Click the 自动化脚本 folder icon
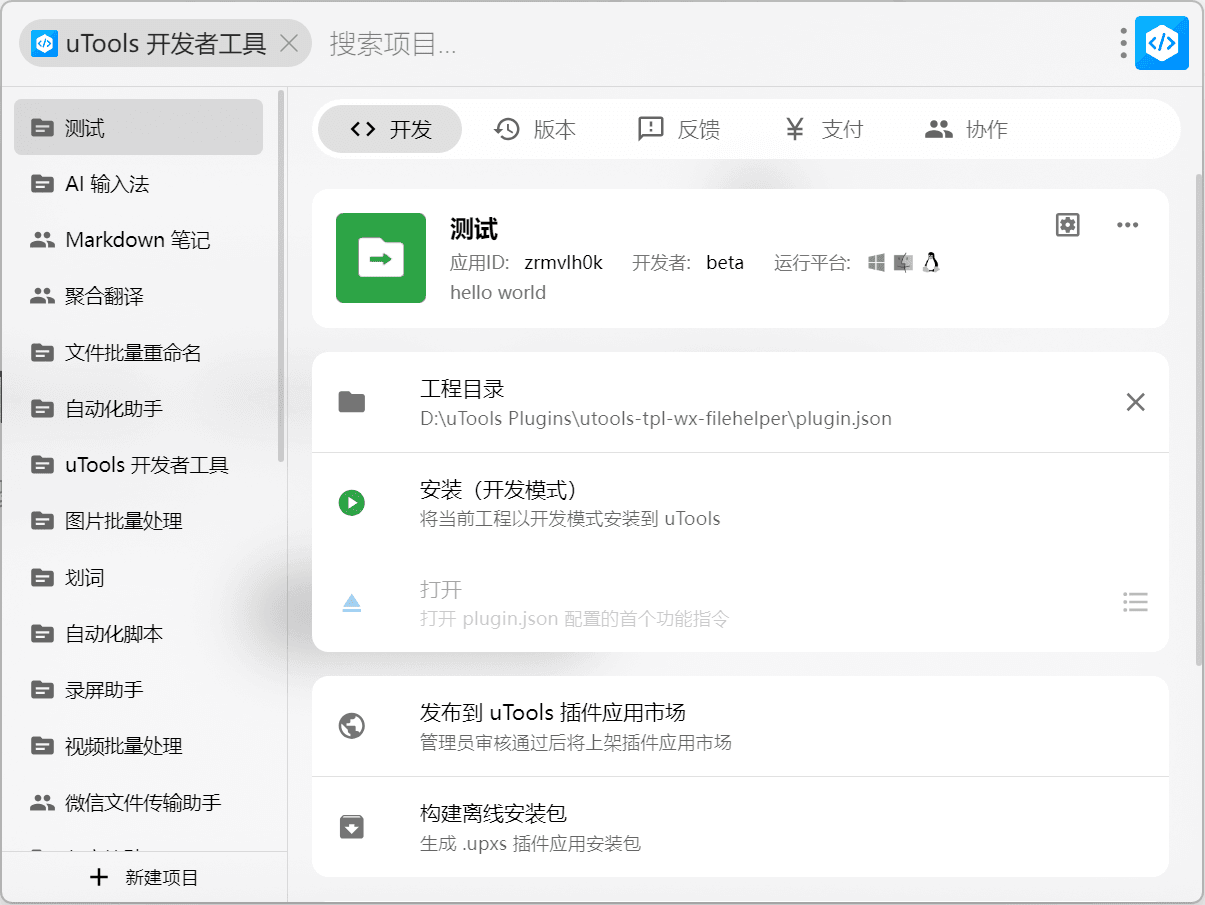 [x=42, y=634]
